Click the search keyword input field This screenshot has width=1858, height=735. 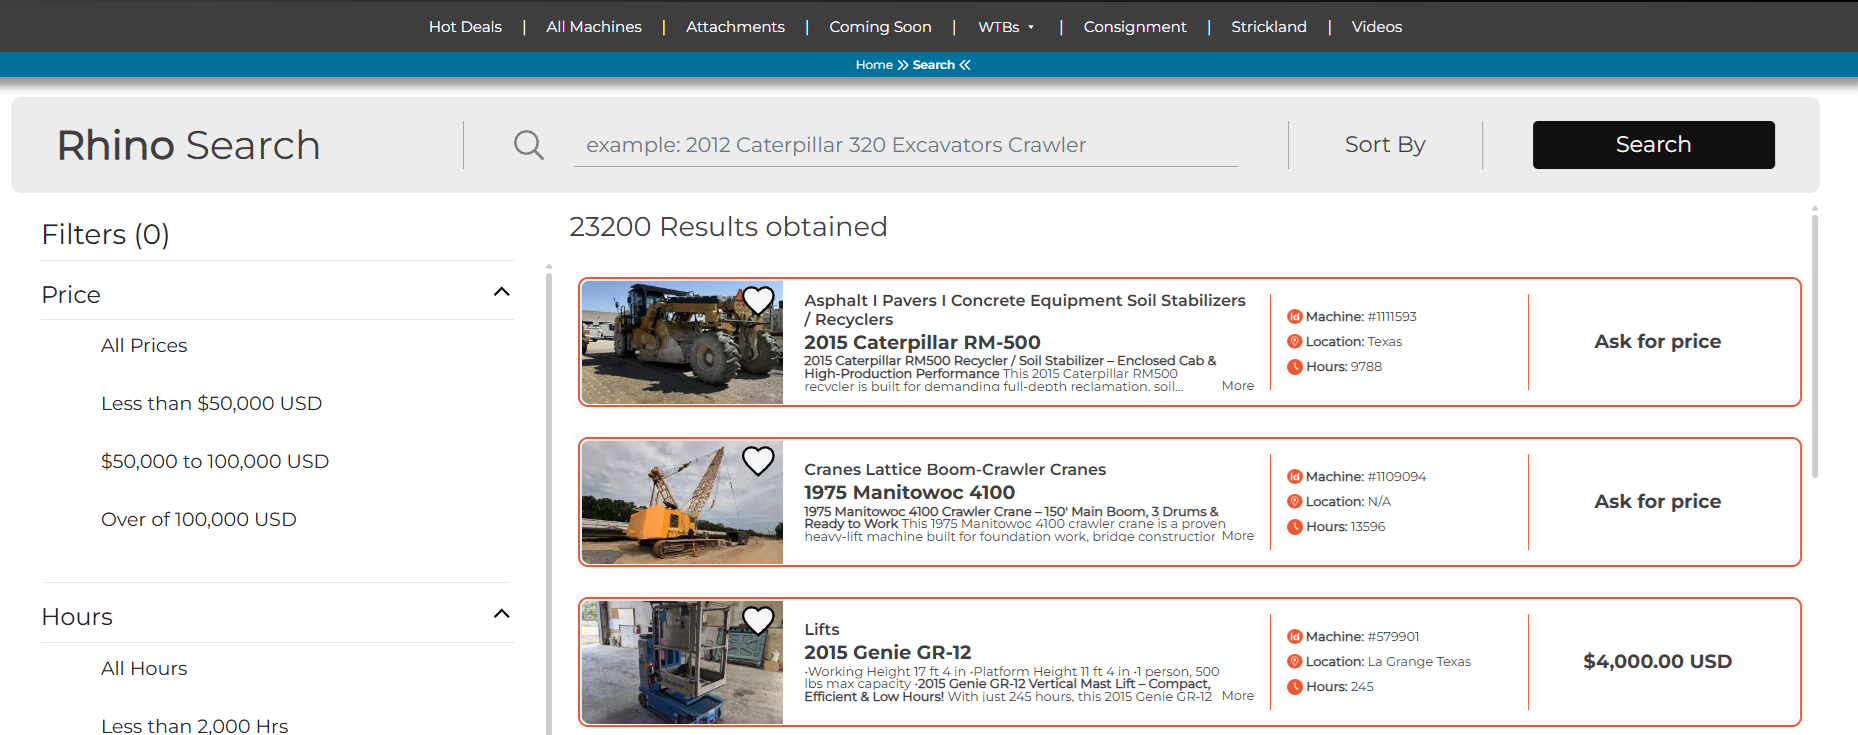click(906, 145)
